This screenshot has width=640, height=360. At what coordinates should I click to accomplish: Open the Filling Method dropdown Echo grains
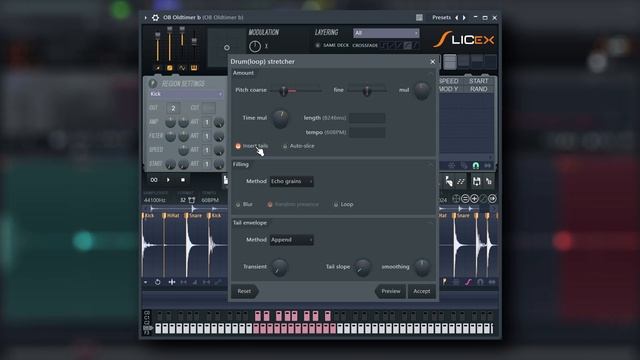(x=291, y=181)
